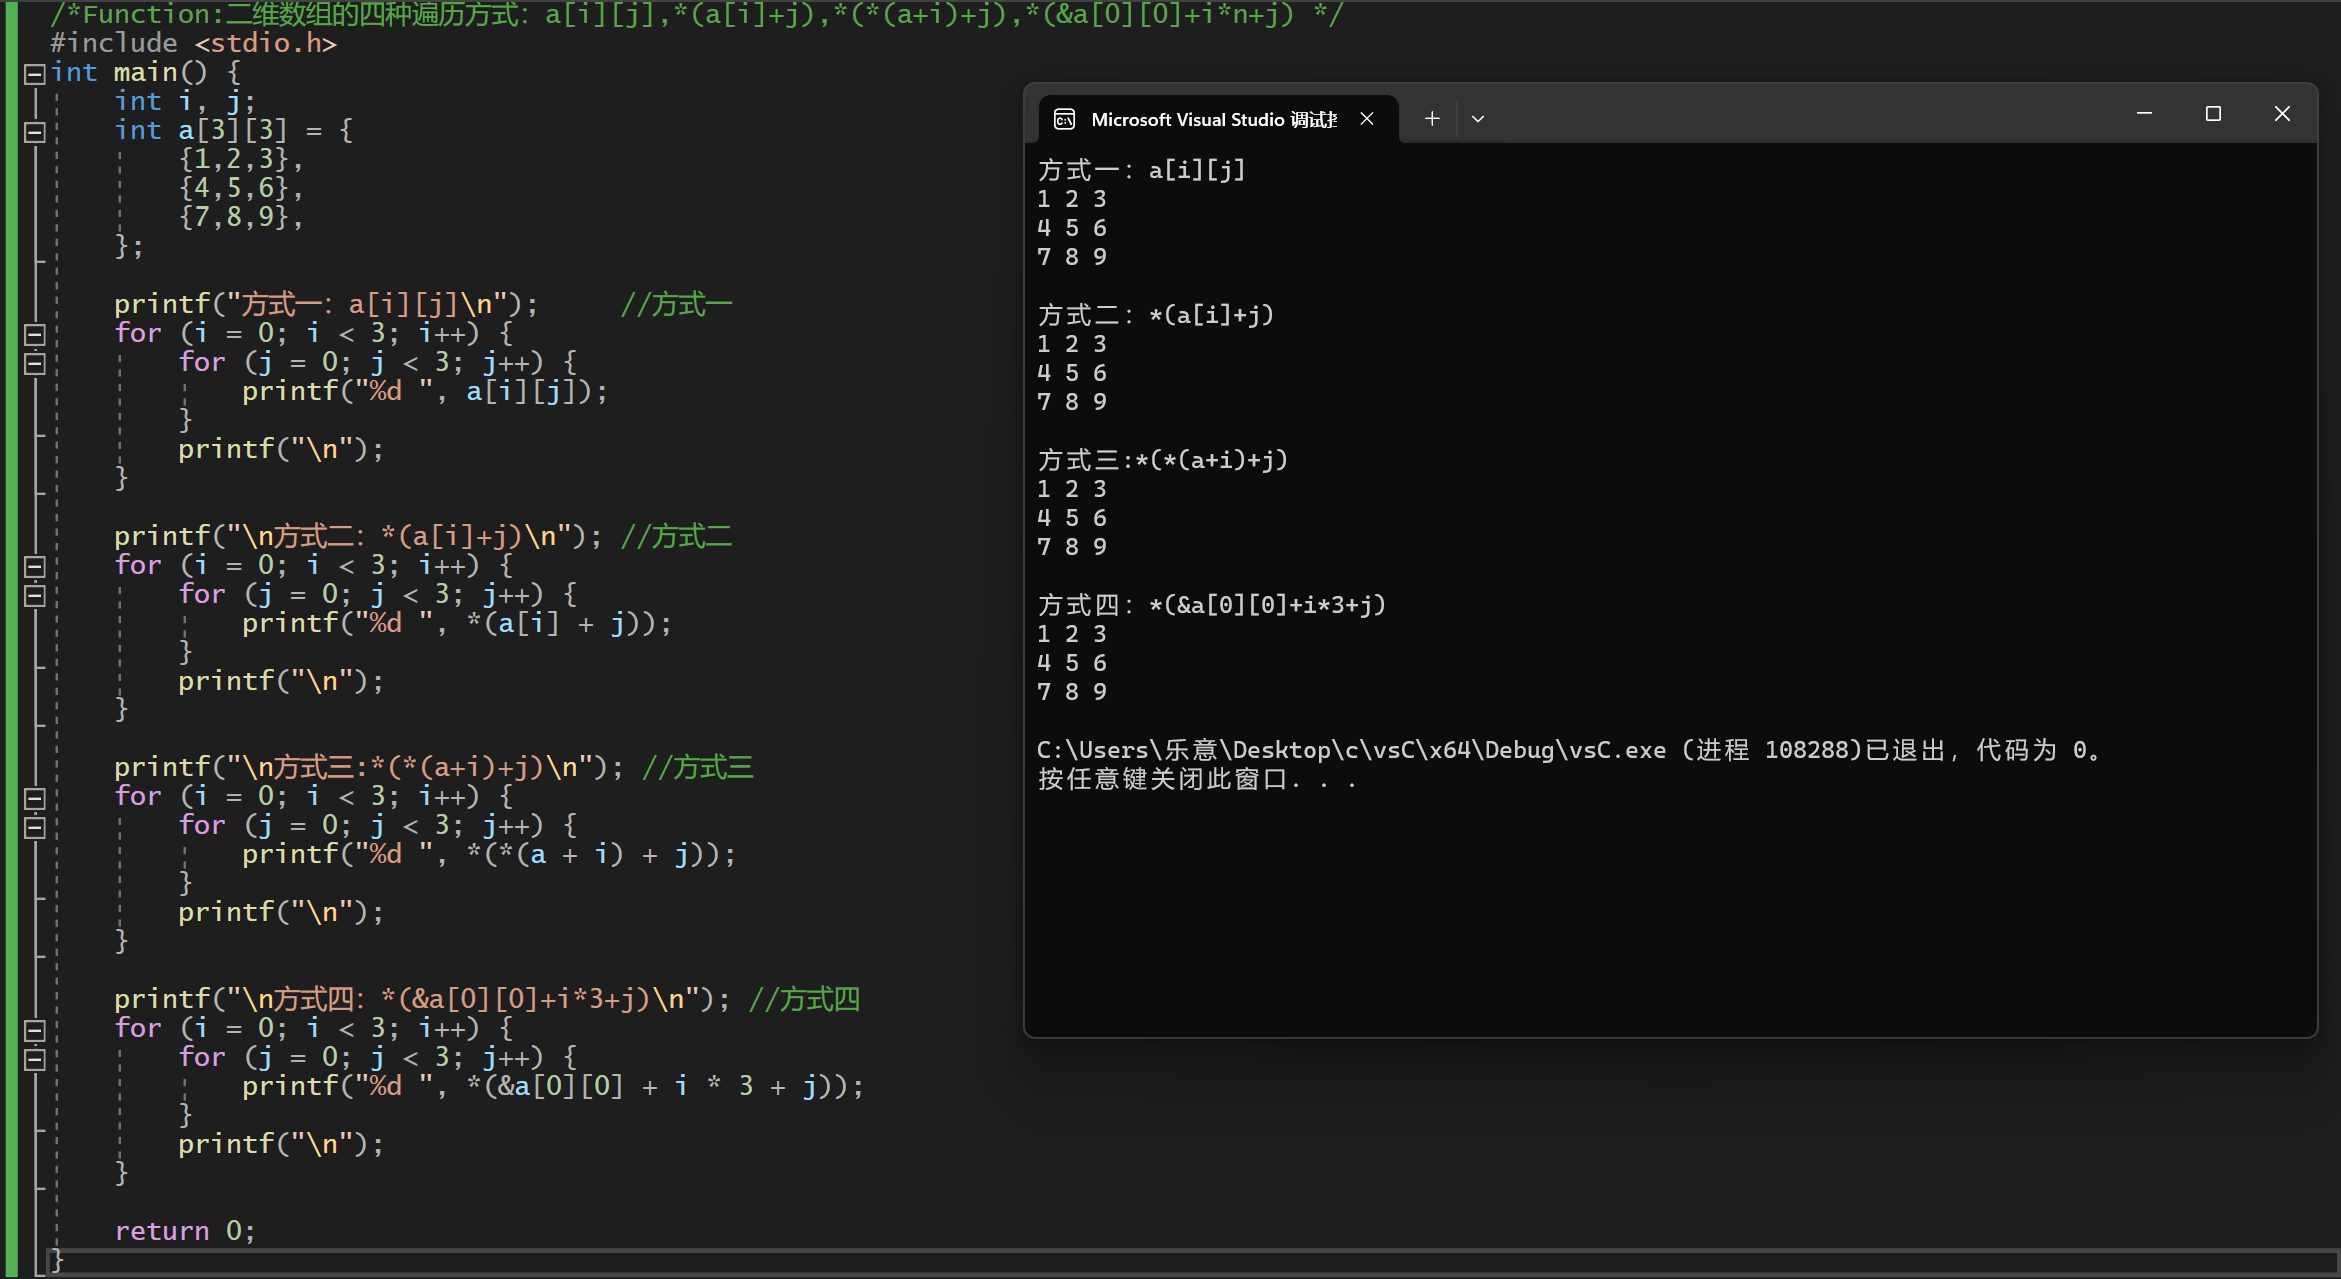Image resolution: width=2341 pixels, height=1279 pixels.
Task: Click the a[3][3] array declaration
Action: pos(232,129)
